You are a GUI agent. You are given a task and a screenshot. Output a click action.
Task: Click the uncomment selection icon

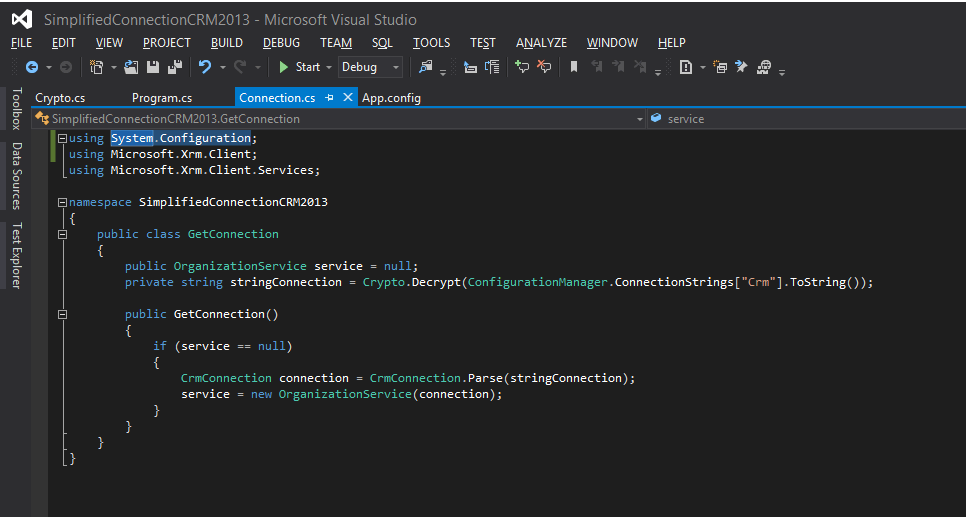pyautogui.click(x=544, y=67)
